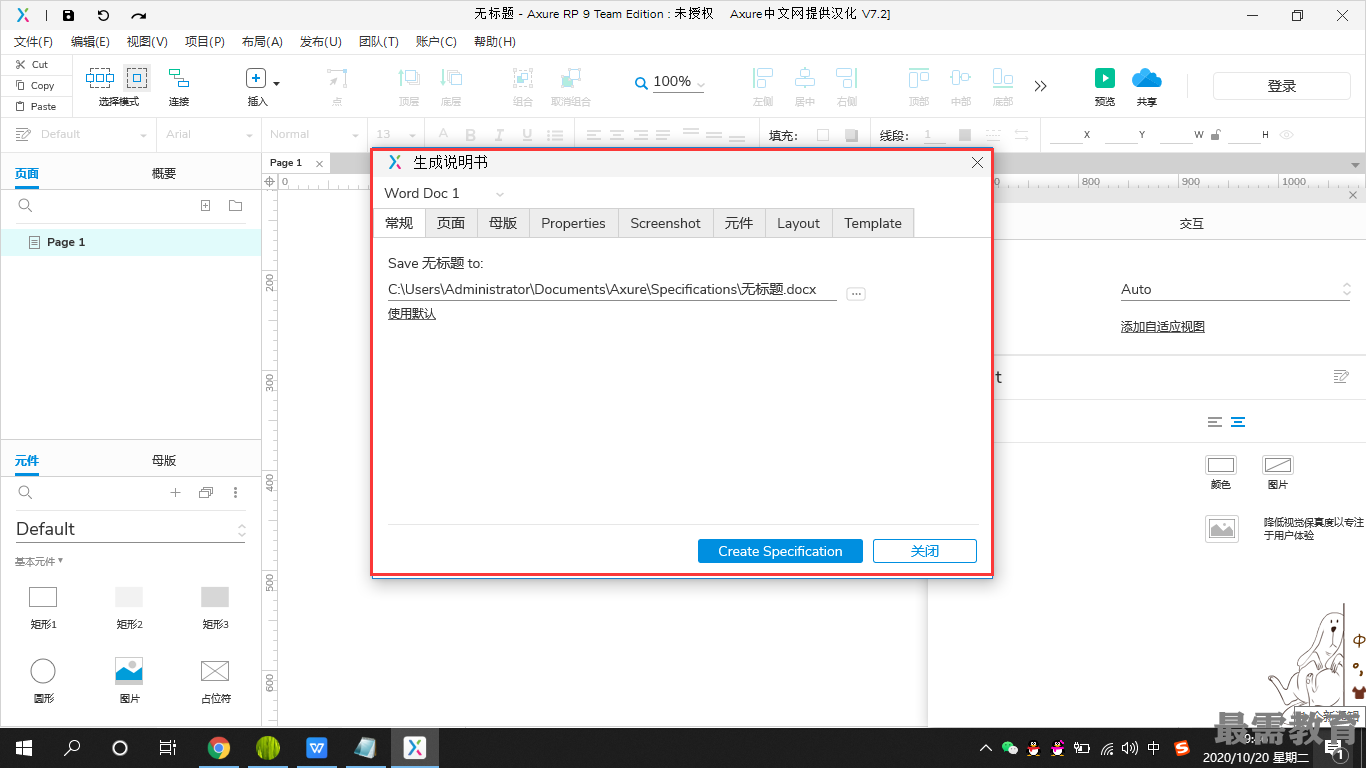Click the 圆形 ellipse widget

coord(43,671)
